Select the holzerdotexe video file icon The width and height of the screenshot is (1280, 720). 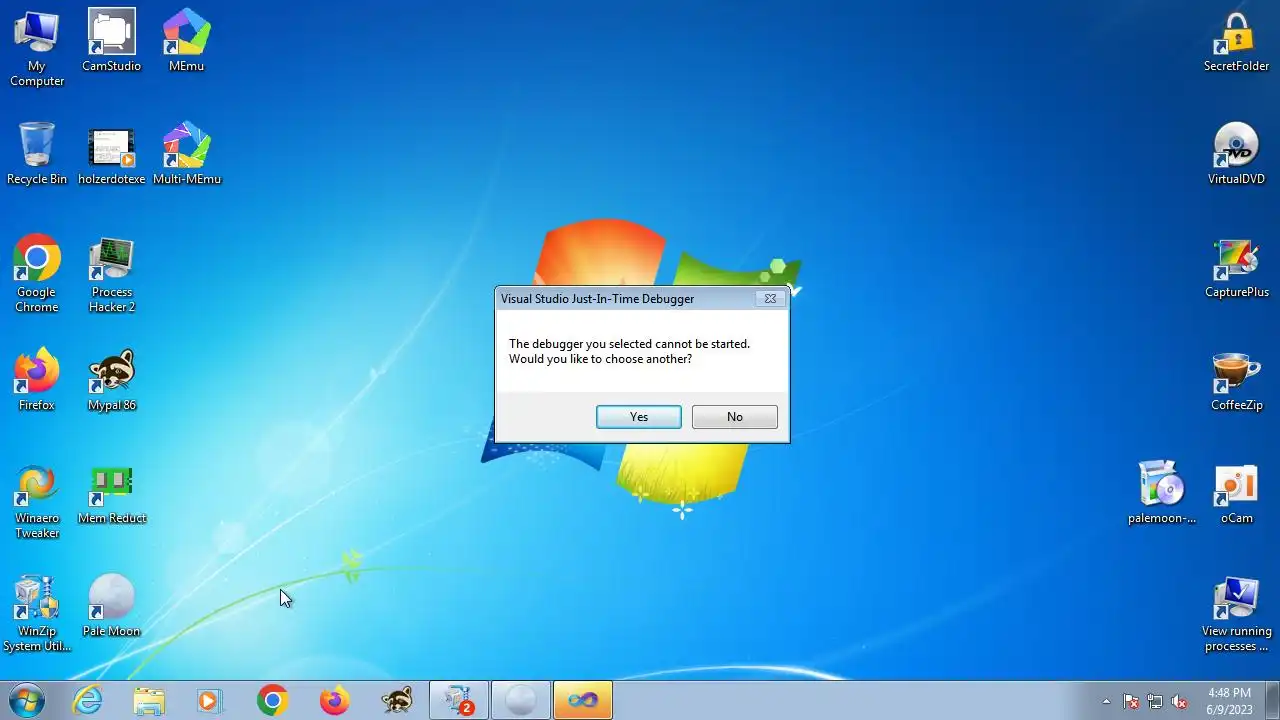coord(112,154)
